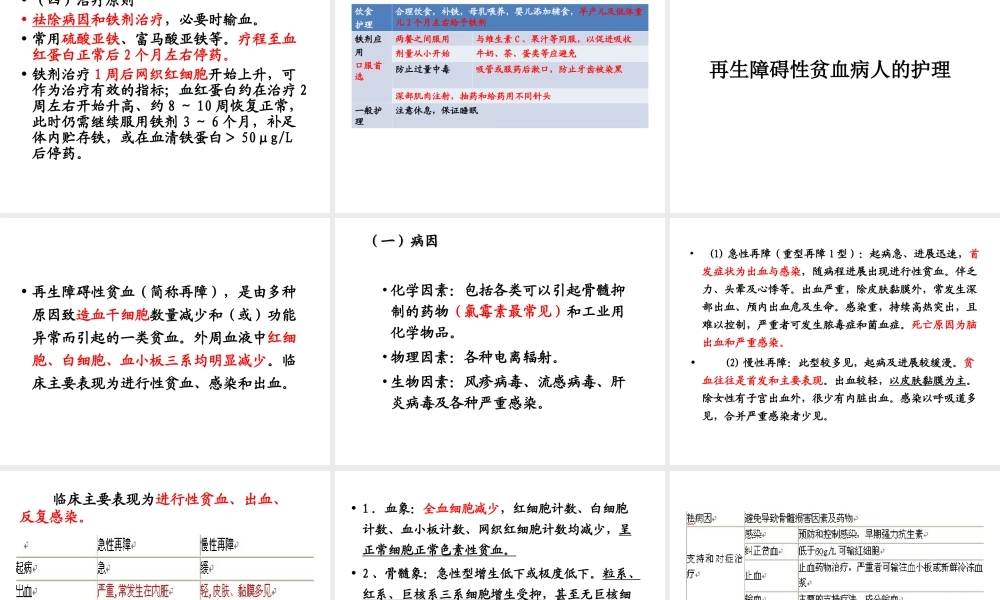
Task: Click the red text 祛除病因和铁剂治疗
Action: pyautogui.click(x=98, y=20)
